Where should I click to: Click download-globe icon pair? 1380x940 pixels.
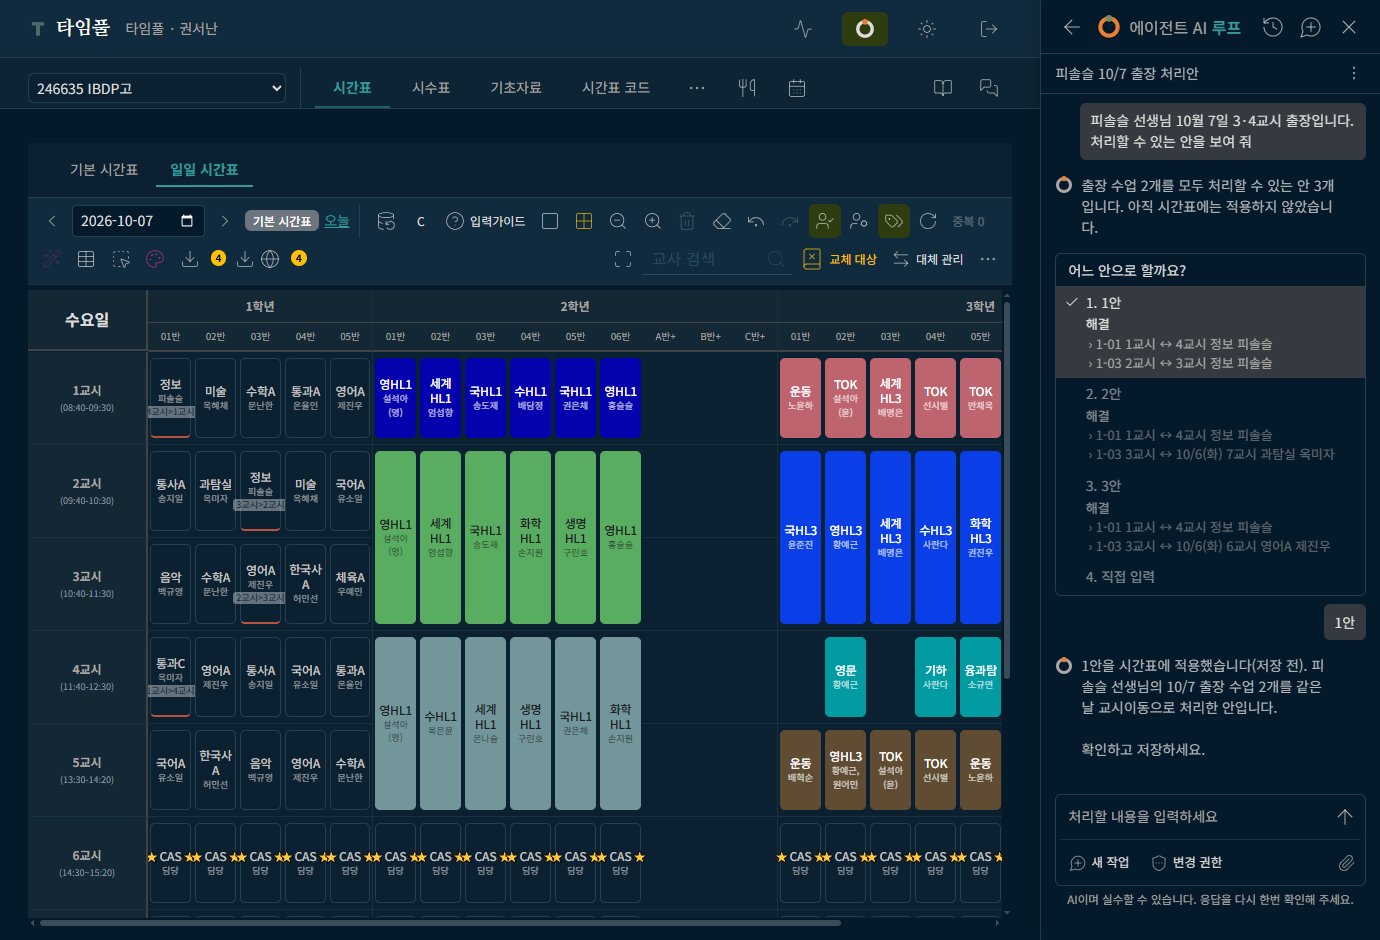tap(257, 259)
